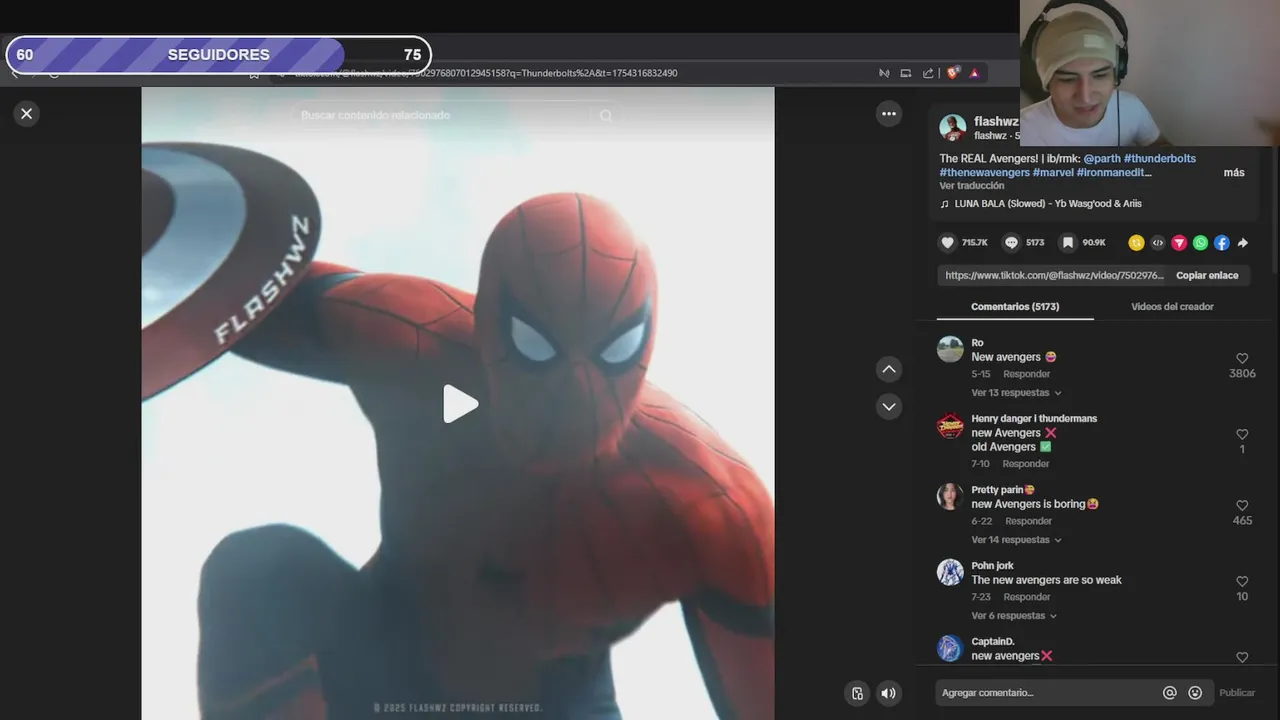The width and height of the screenshot is (1280, 720).
Task: Switch to Comentarios (5173) tab
Action: (x=1015, y=307)
